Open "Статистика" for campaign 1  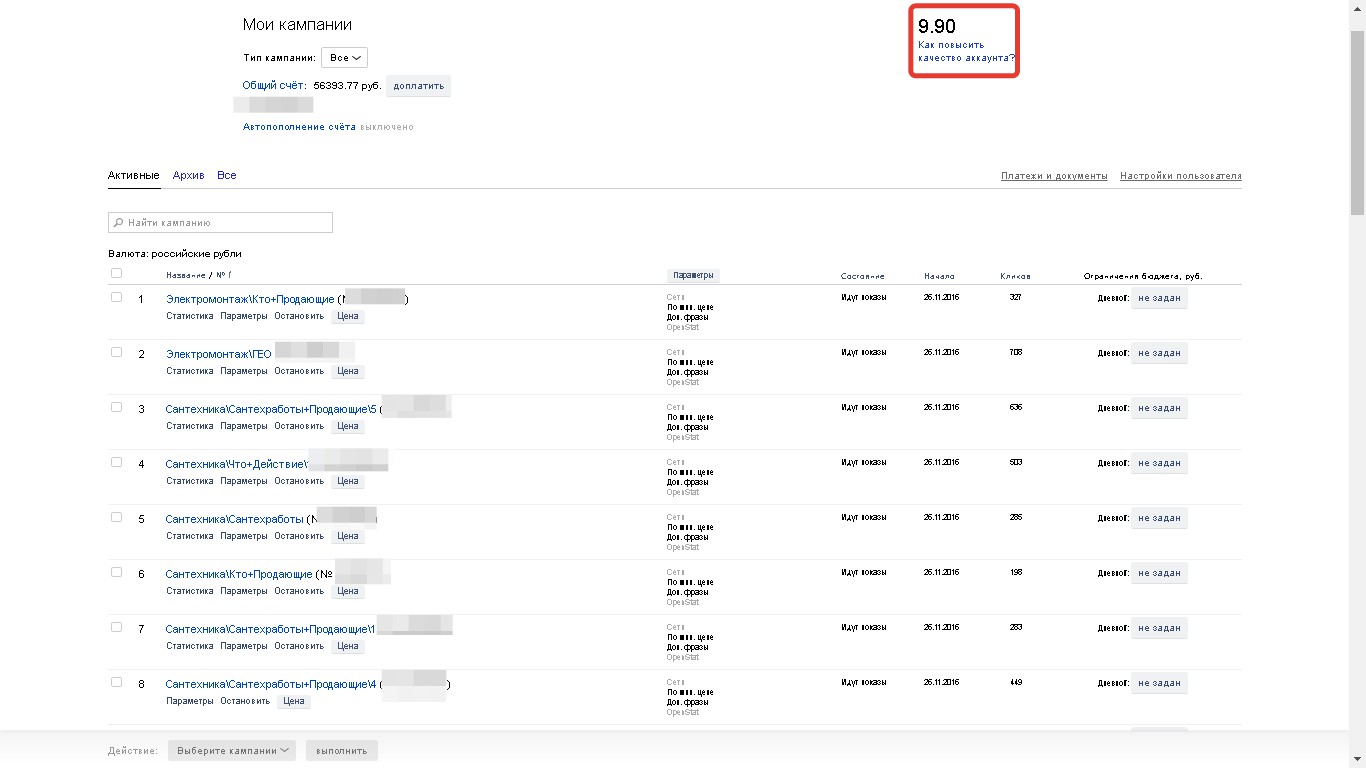[x=190, y=316]
